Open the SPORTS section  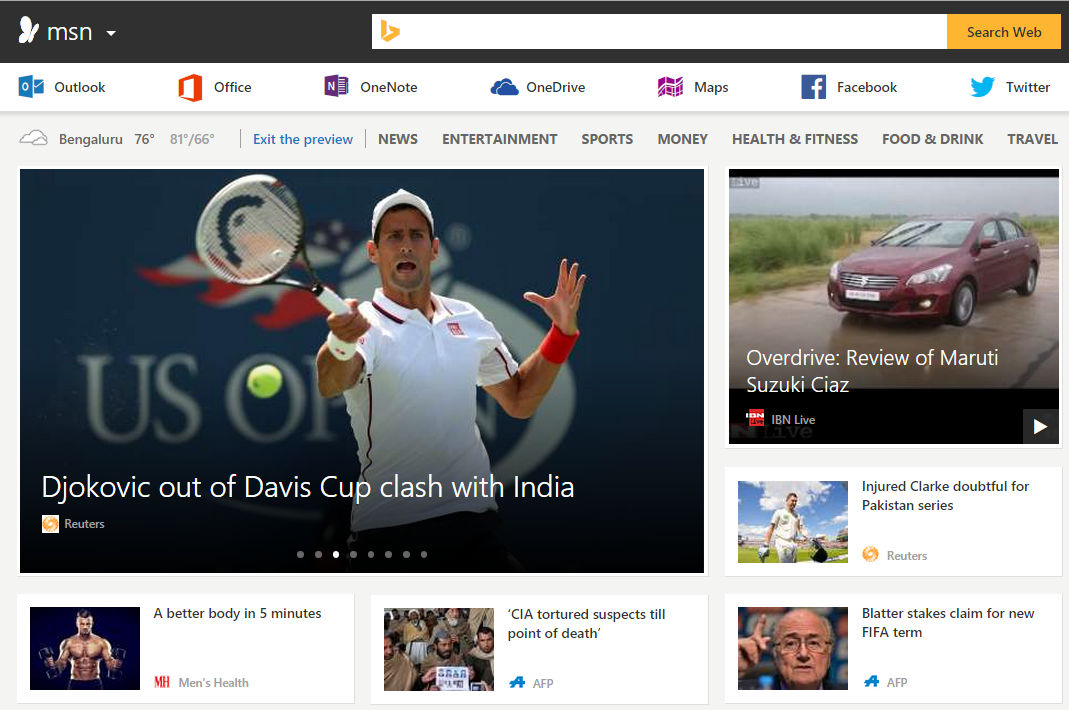coord(607,139)
